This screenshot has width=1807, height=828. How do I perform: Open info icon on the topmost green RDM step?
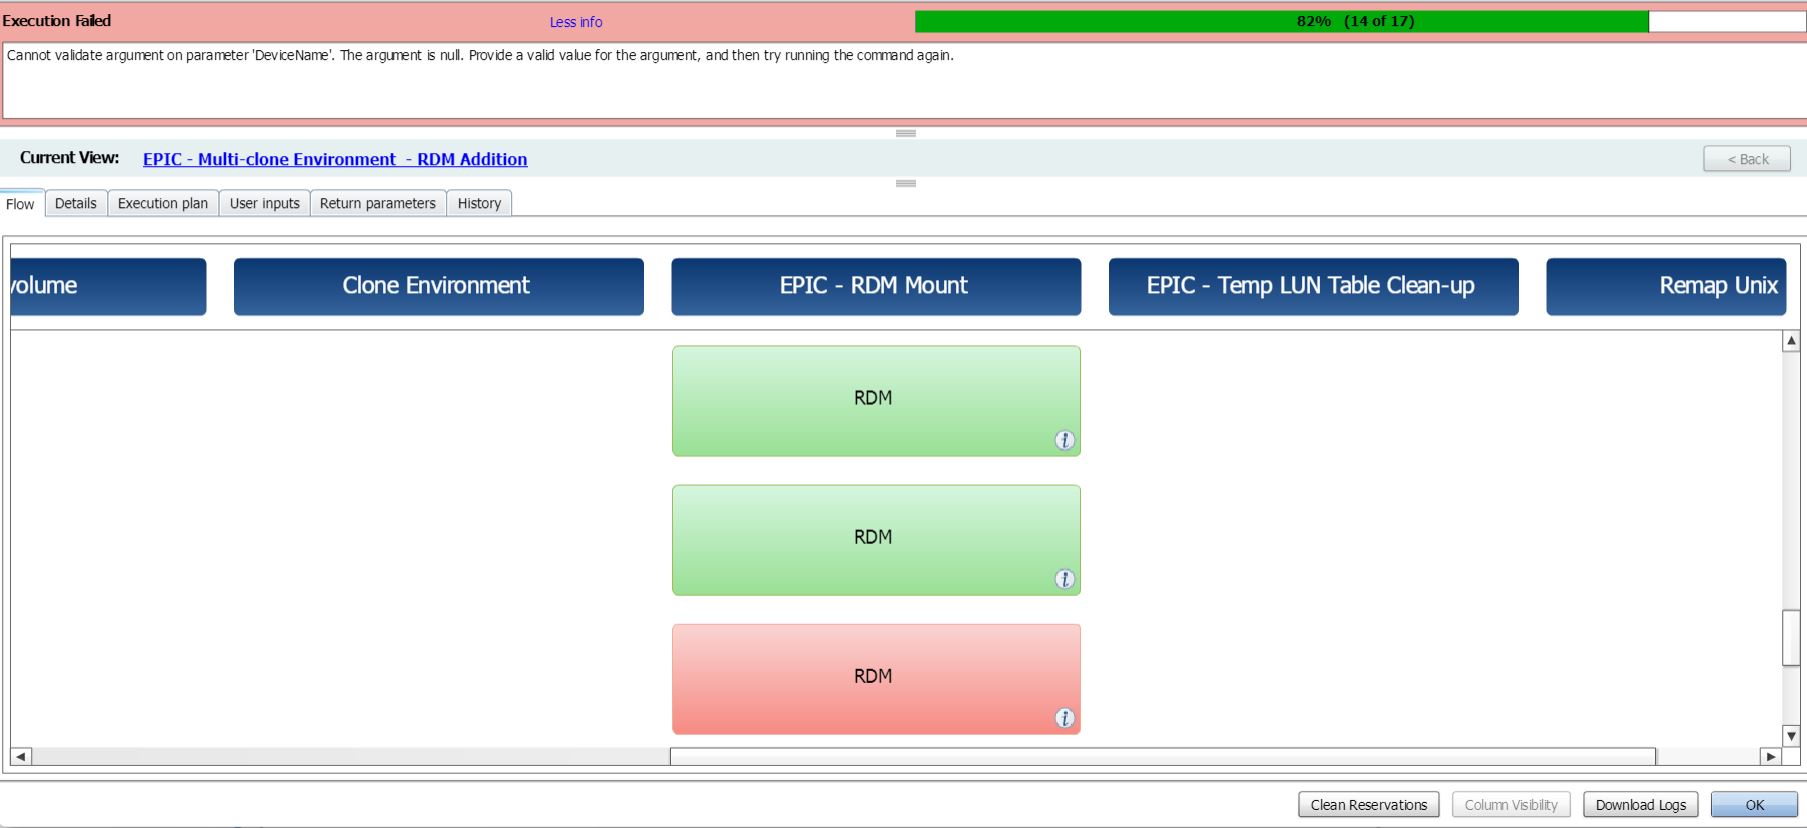point(1065,440)
